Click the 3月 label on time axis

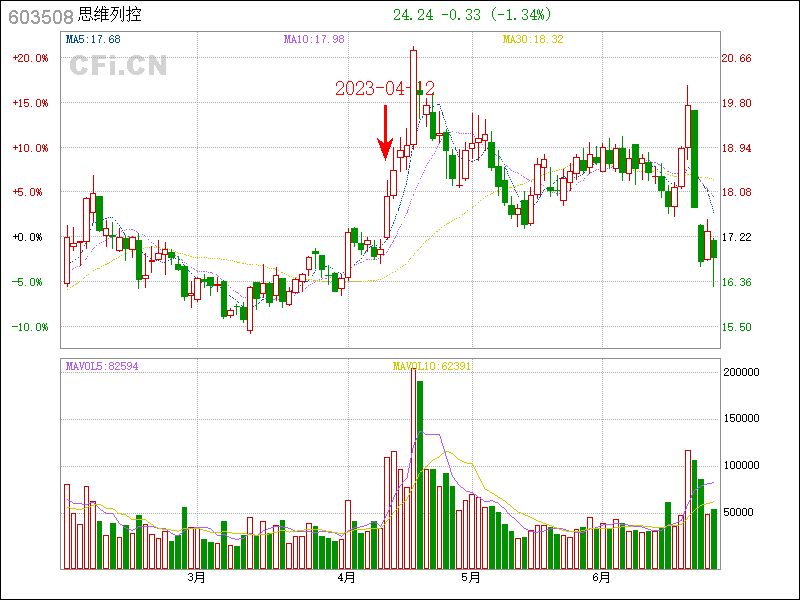[197, 578]
